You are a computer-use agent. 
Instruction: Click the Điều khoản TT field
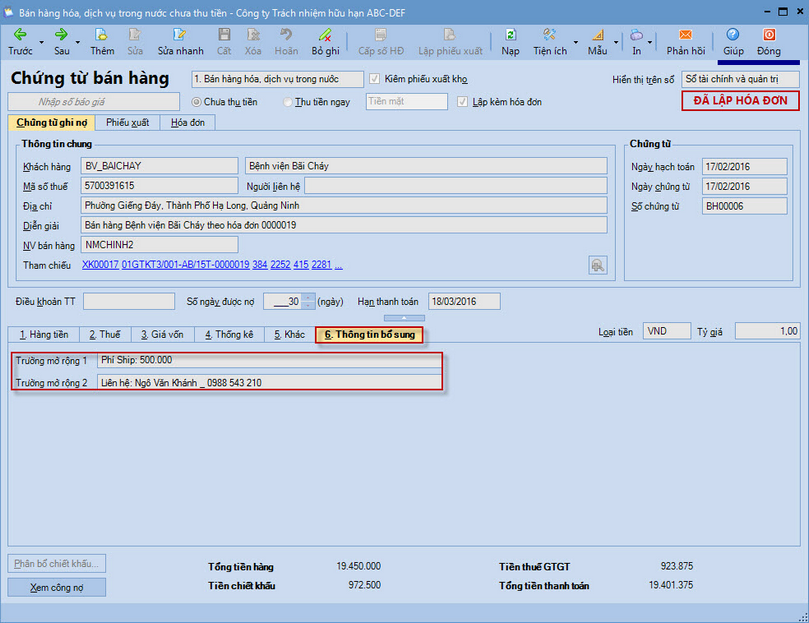point(129,301)
